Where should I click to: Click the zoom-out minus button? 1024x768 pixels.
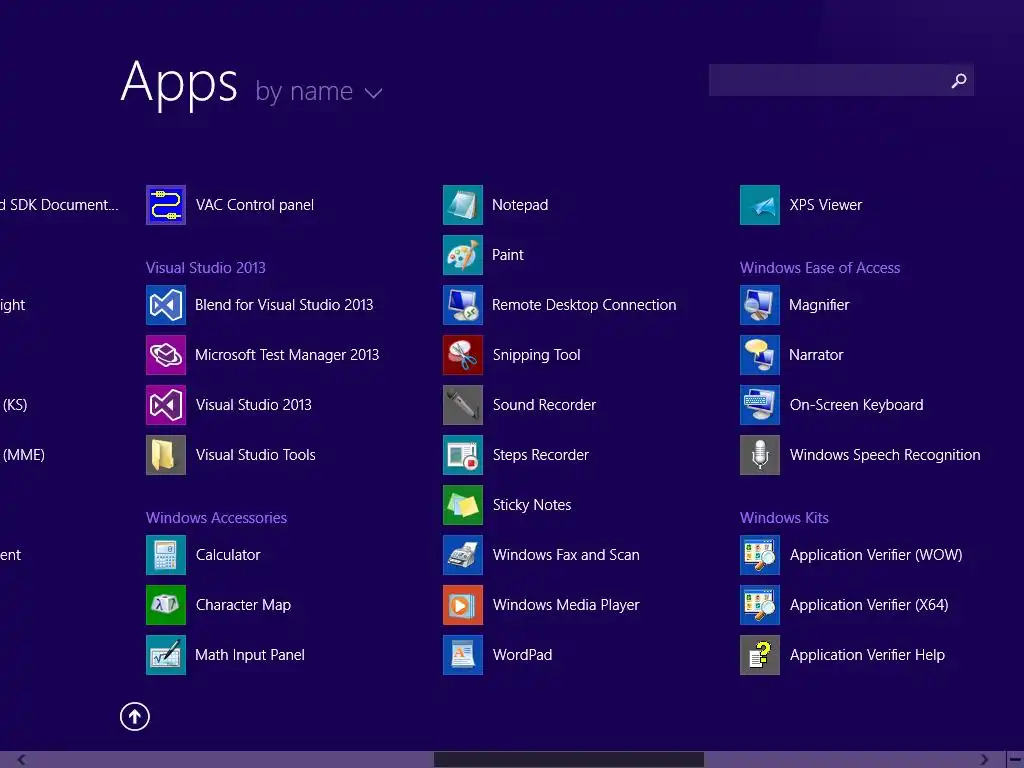coord(1016,760)
